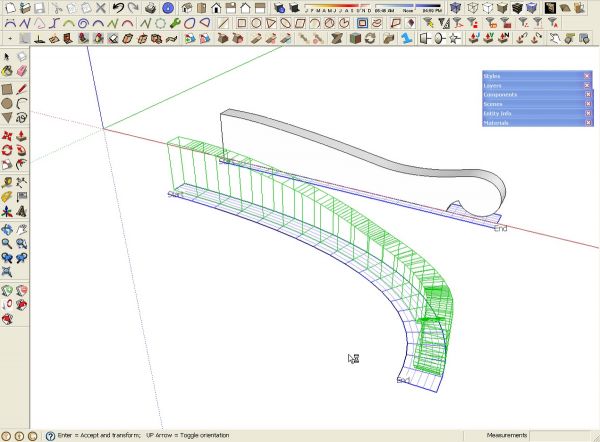Activate the Orbit camera tool
Screen dimensions: 600x442
coord(7,230)
